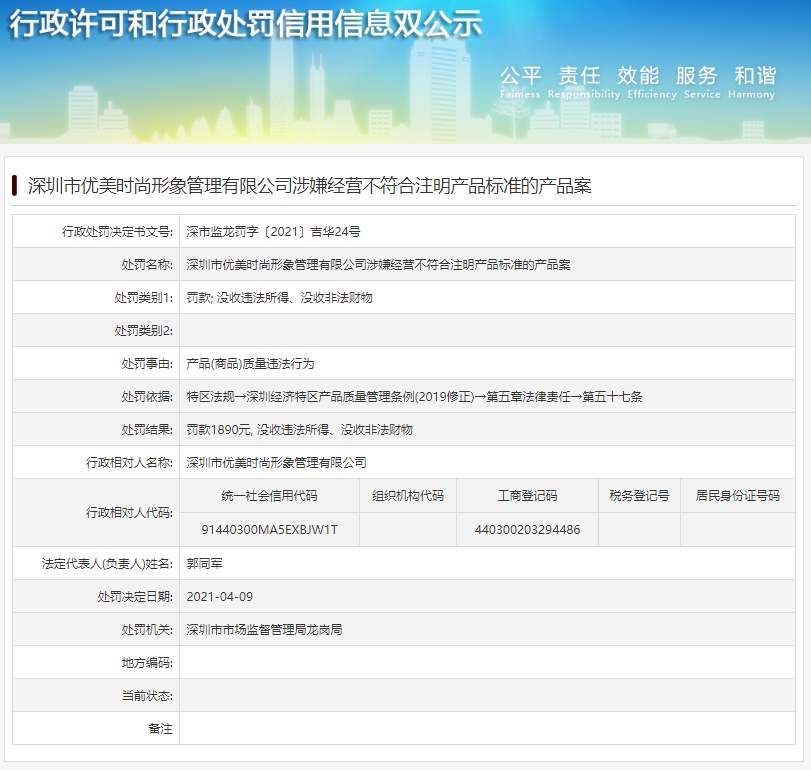Select company name in 行政相对人名称 row
Viewport: 811px width, 770px height.
coord(276,462)
